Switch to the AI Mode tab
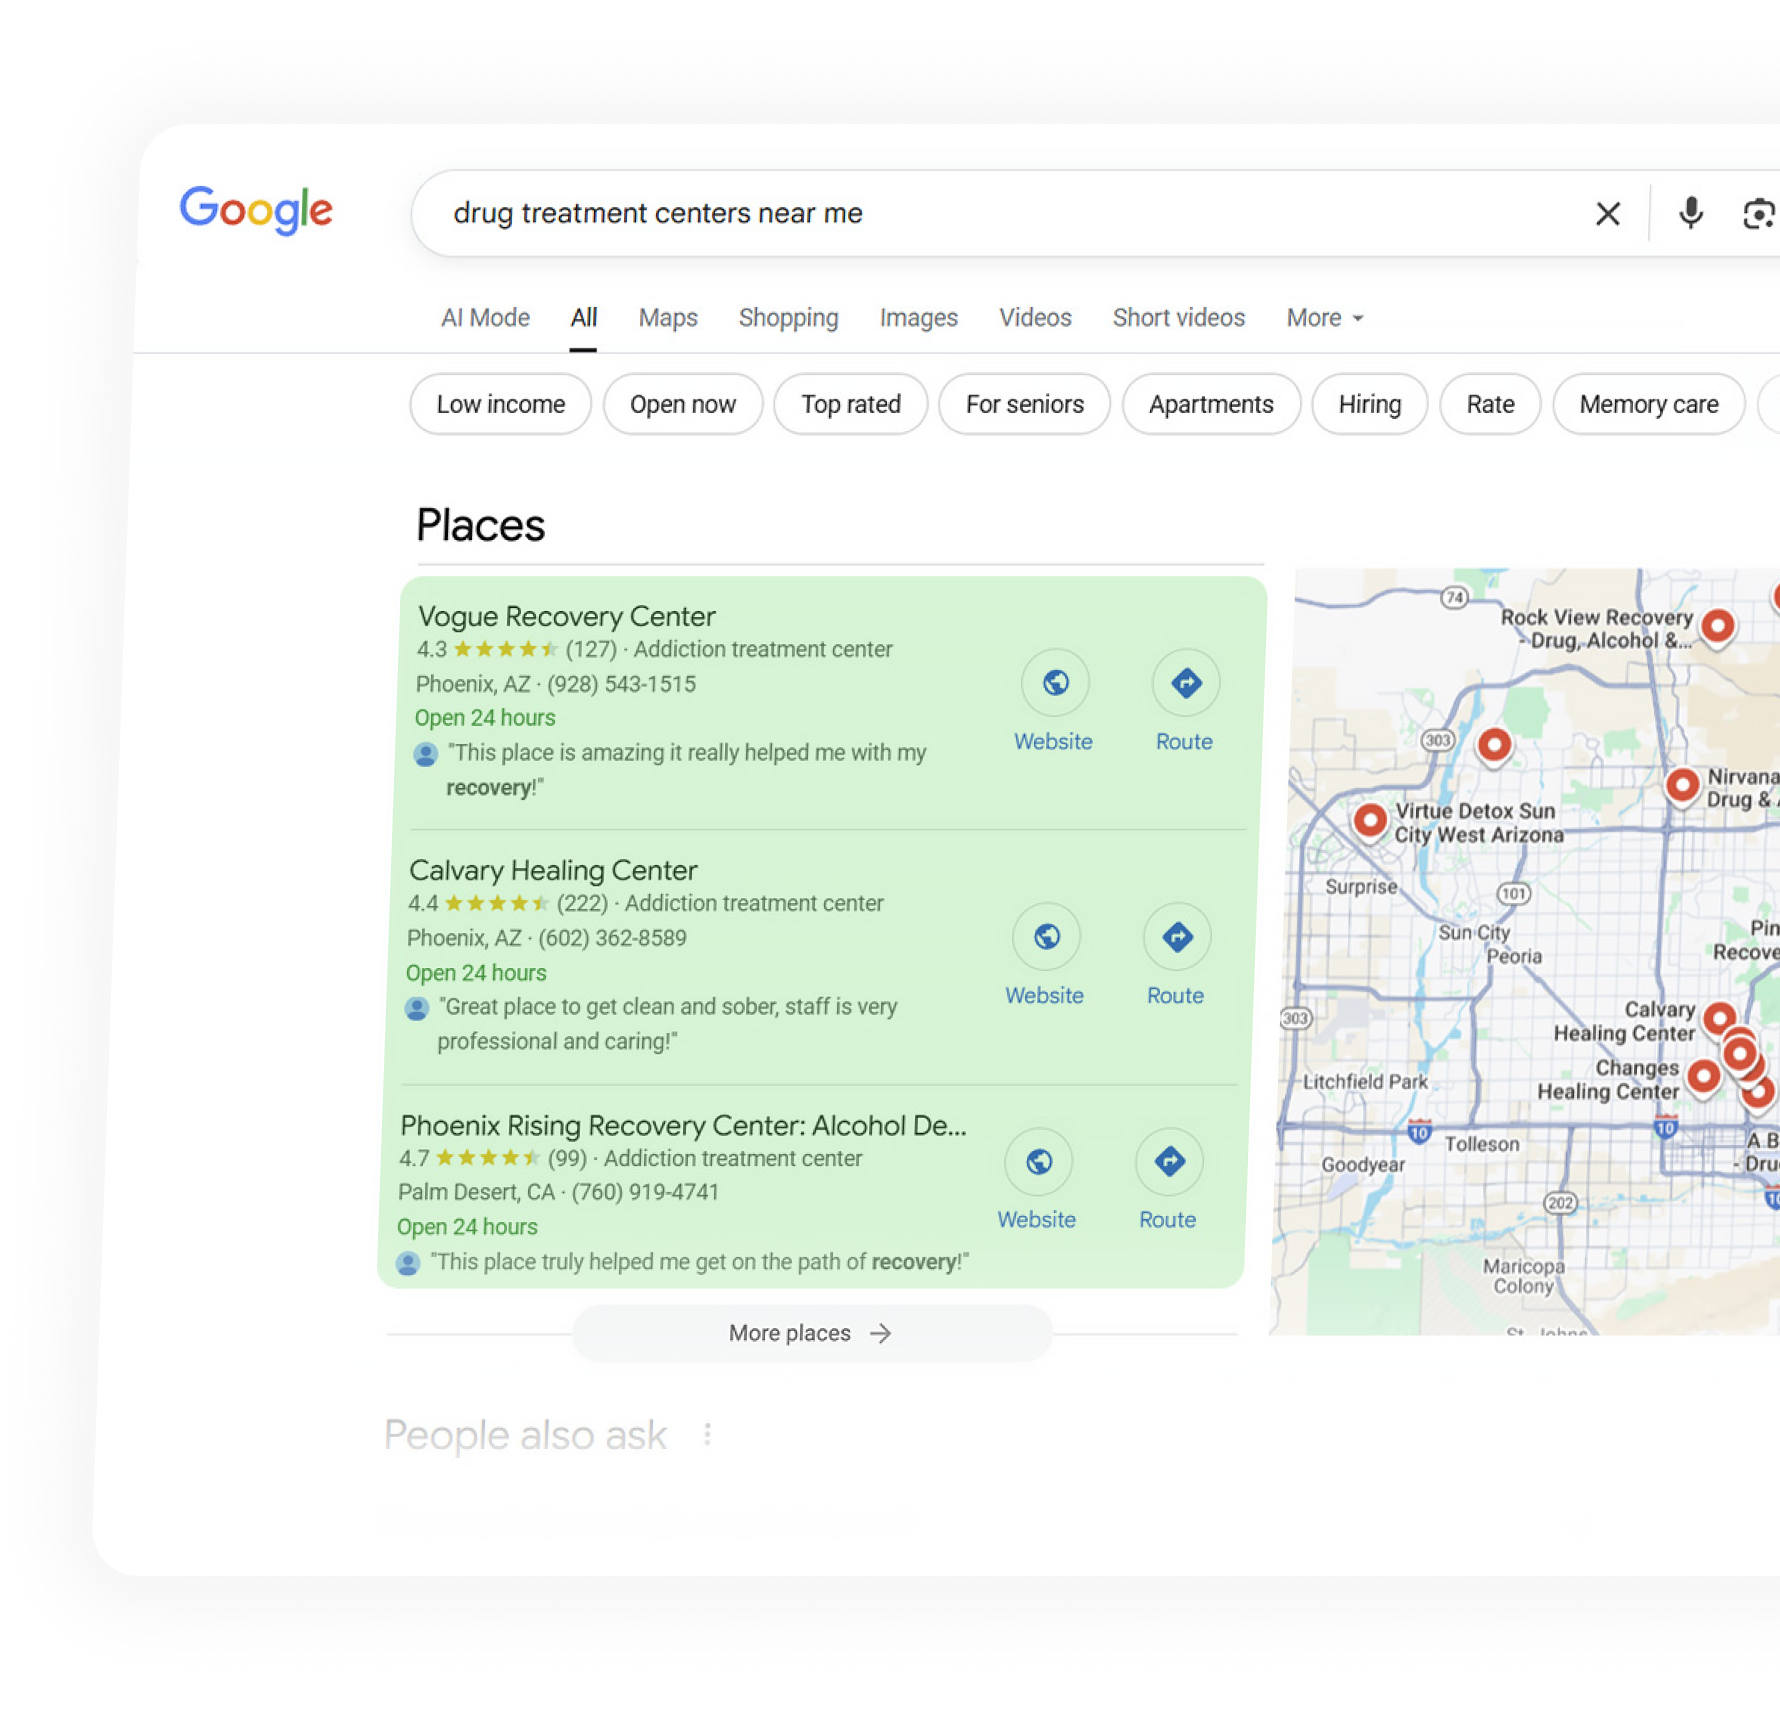This screenshot has height=1713, width=1780. (485, 318)
